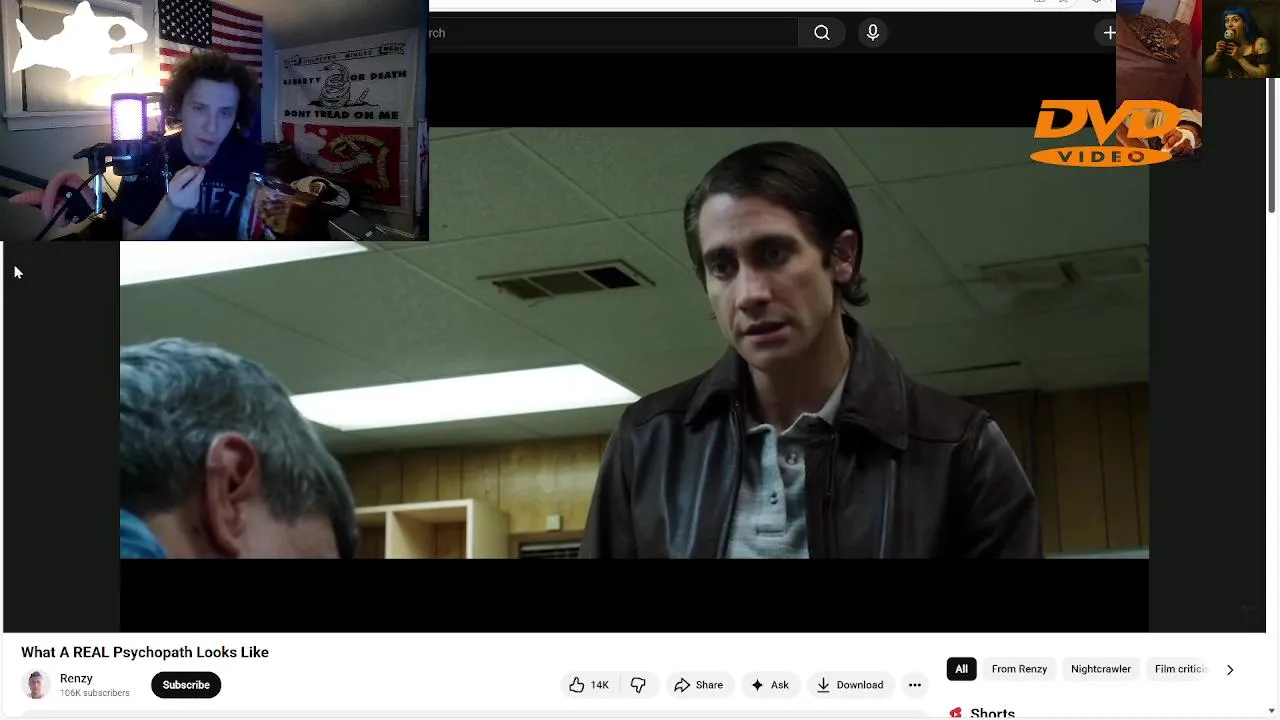1280x720 pixels.
Task: Dislike the video with thumbs down
Action: pos(638,685)
